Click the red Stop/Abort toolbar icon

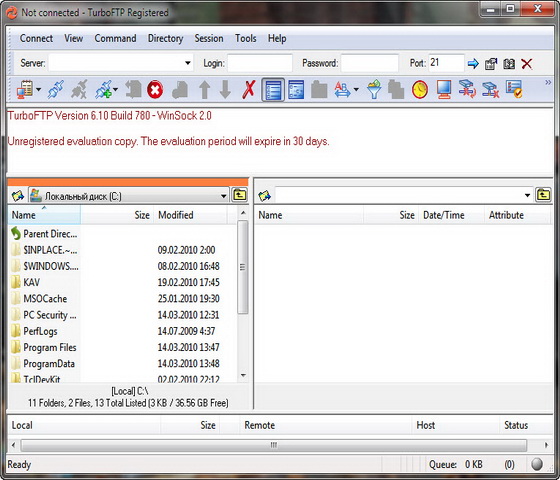[x=155, y=90]
